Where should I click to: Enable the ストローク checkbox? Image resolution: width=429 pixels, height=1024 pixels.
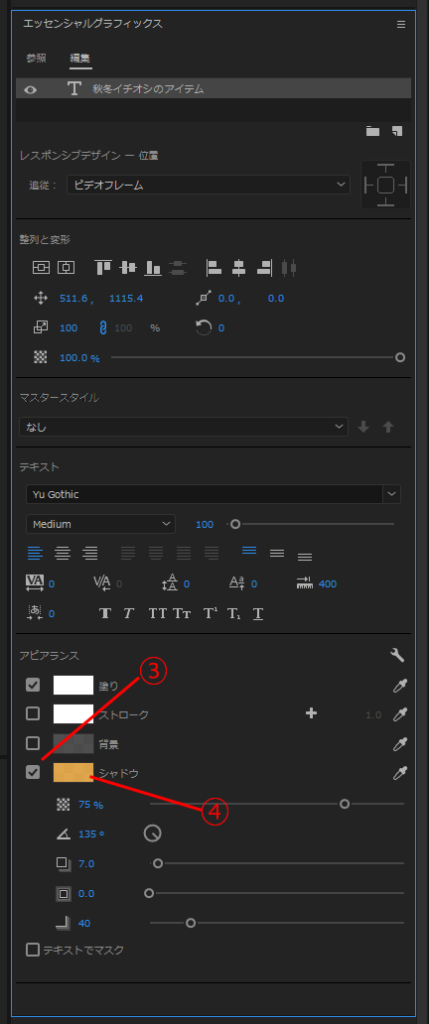(33, 714)
